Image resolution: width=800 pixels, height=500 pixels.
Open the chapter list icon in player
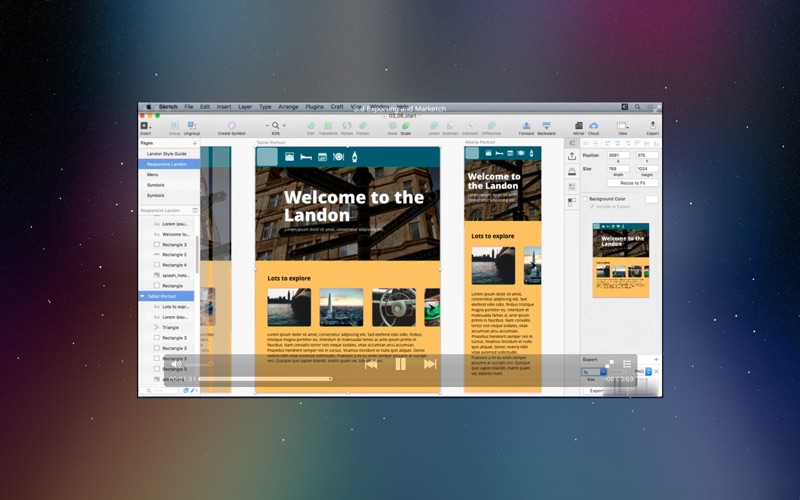coord(627,364)
